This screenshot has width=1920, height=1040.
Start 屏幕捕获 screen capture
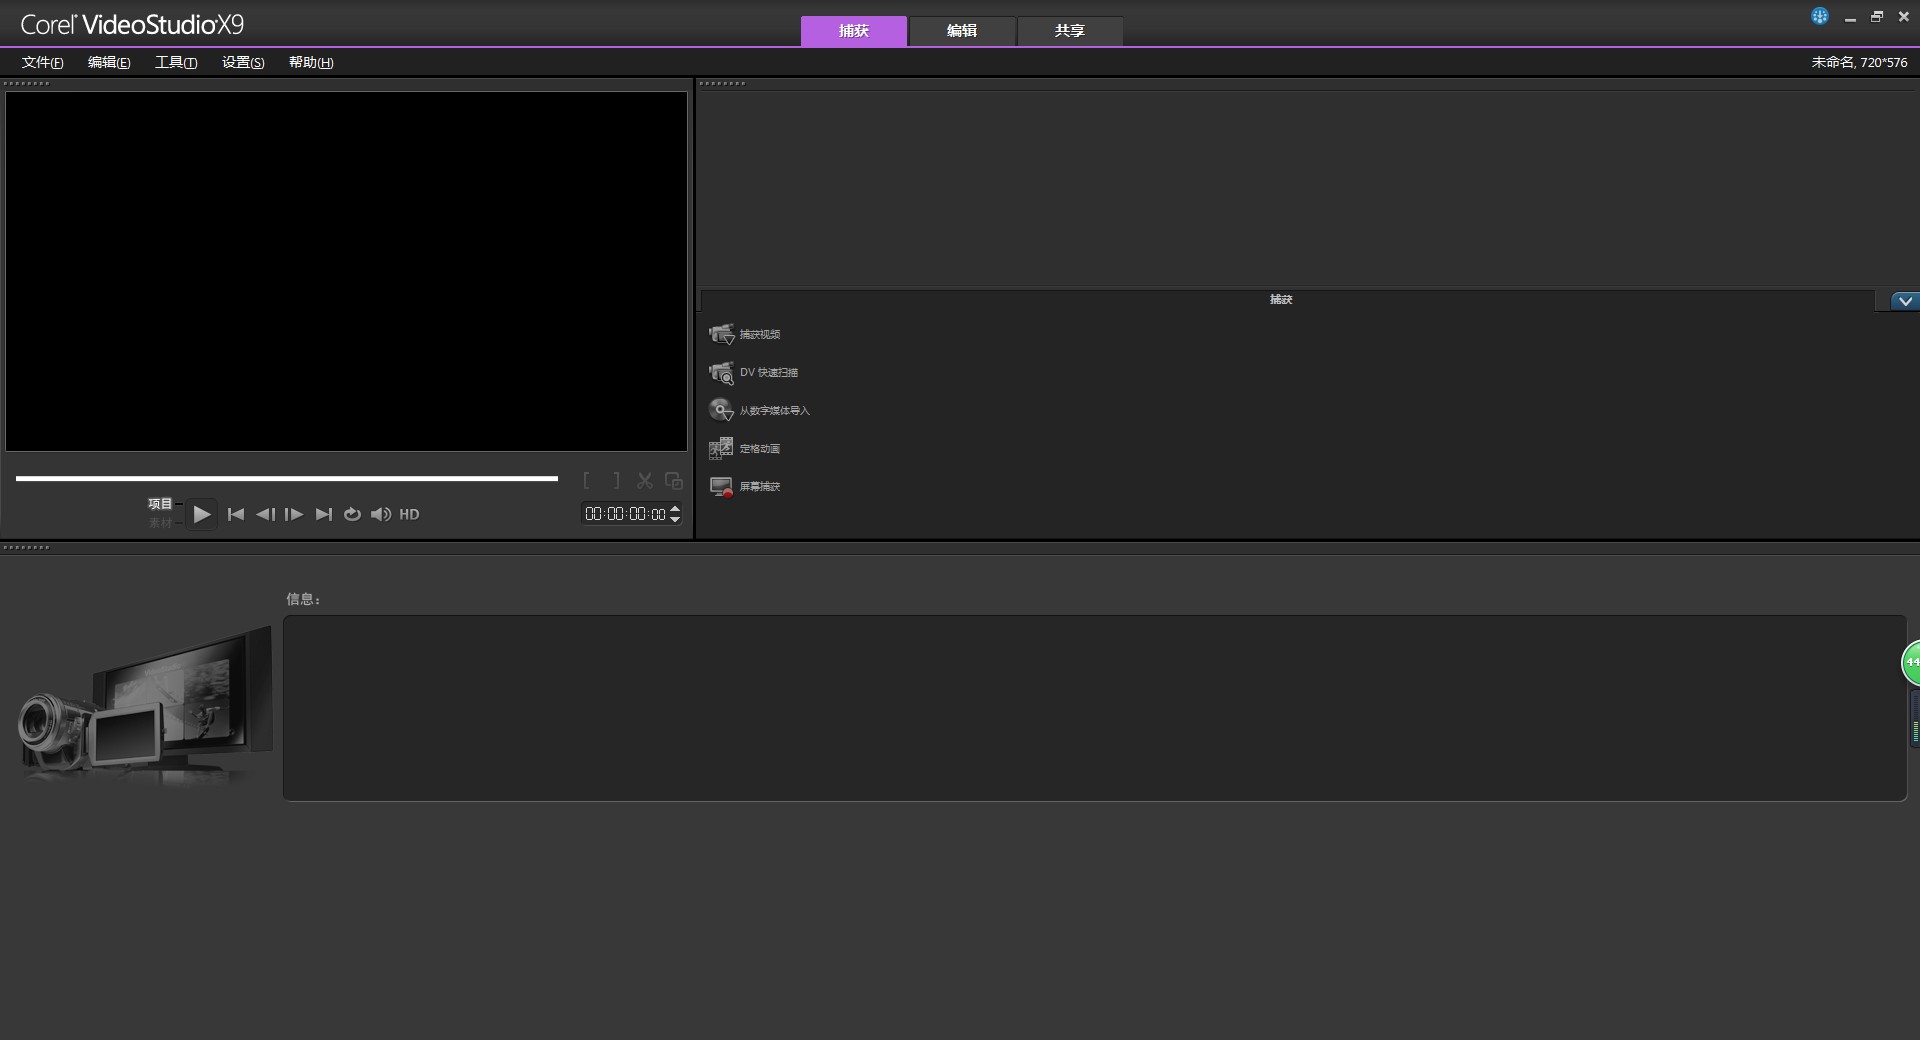(721, 487)
